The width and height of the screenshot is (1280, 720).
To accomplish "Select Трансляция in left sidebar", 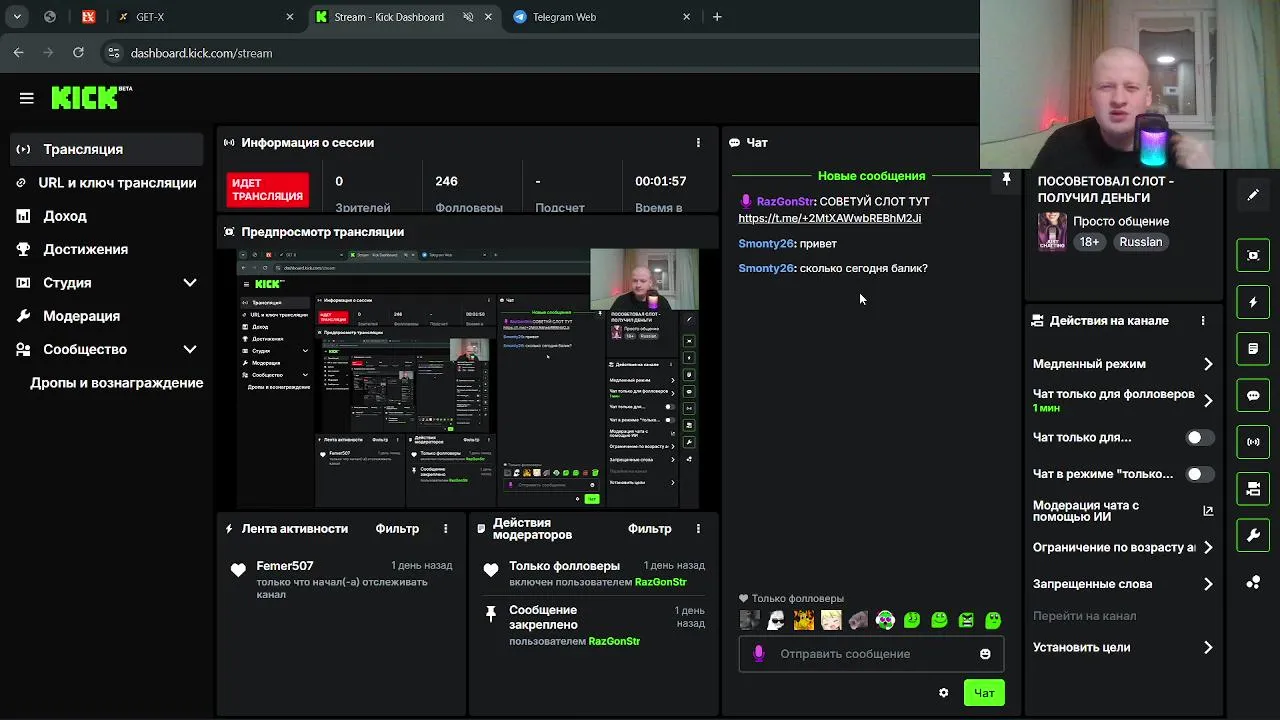I will tap(106, 149).
